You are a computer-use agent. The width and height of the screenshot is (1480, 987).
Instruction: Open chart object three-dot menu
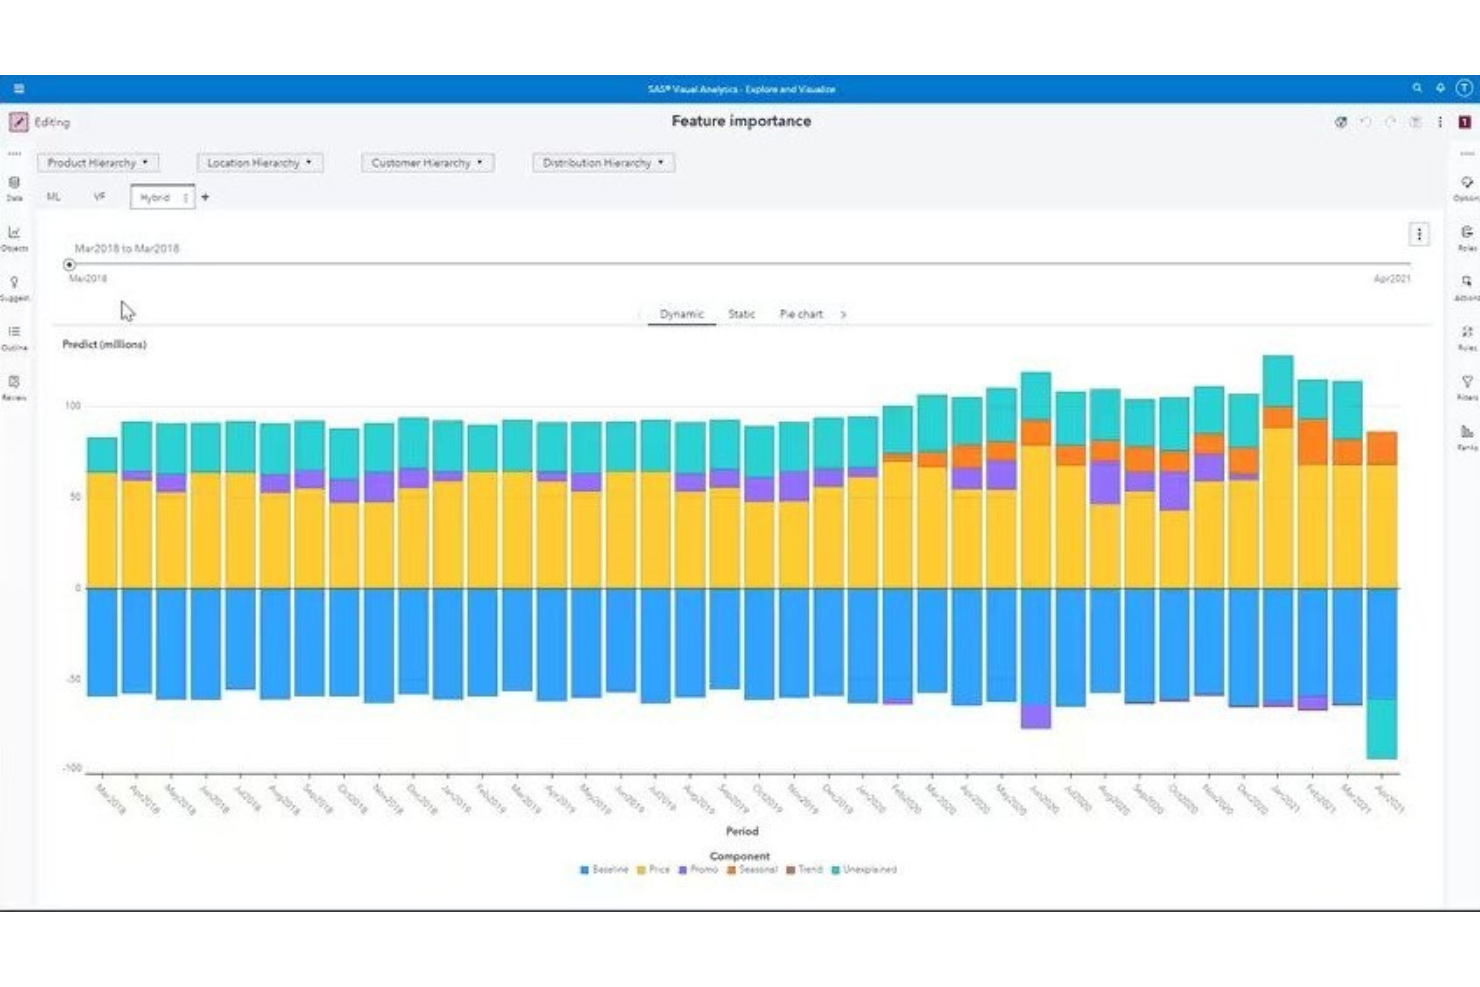tap(1418, 234)
